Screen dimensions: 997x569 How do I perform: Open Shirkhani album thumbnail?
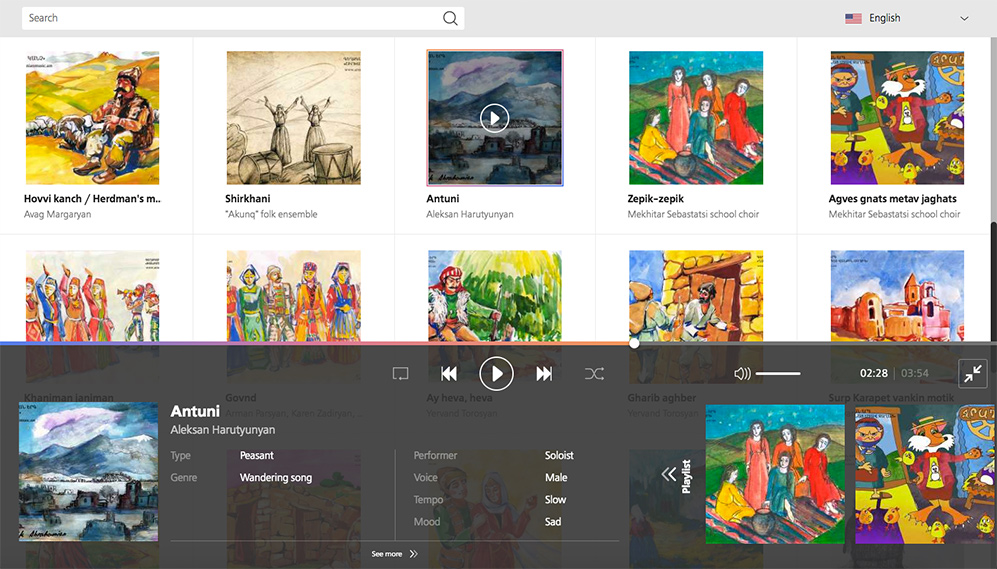pos(294,118)
